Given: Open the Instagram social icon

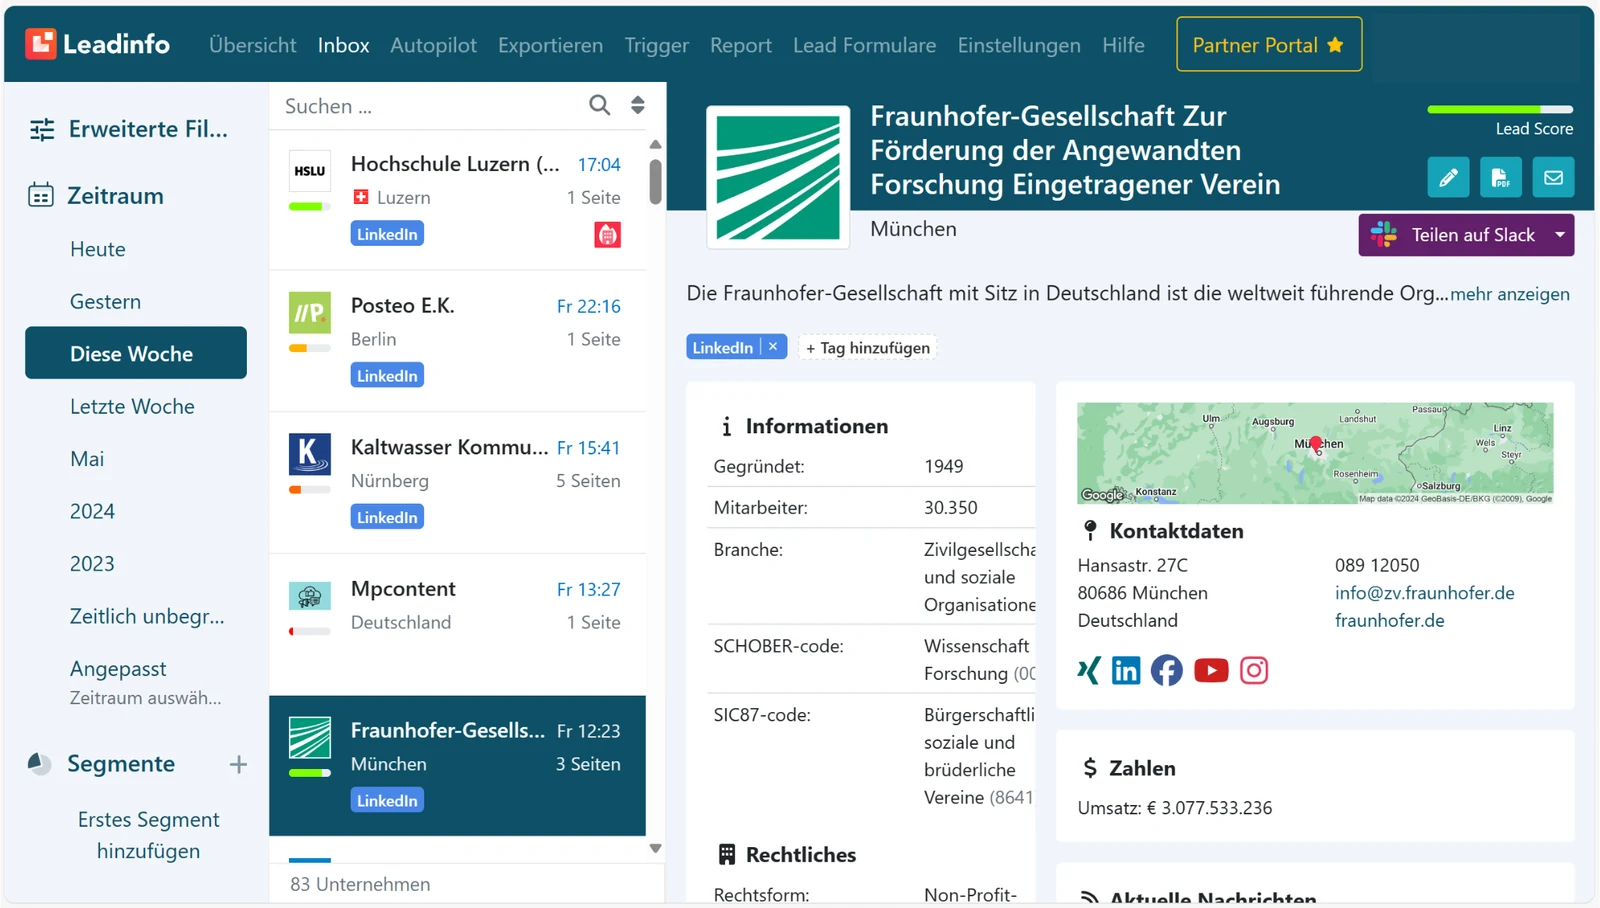Looking at the screenshot, I should (1254, 670).
